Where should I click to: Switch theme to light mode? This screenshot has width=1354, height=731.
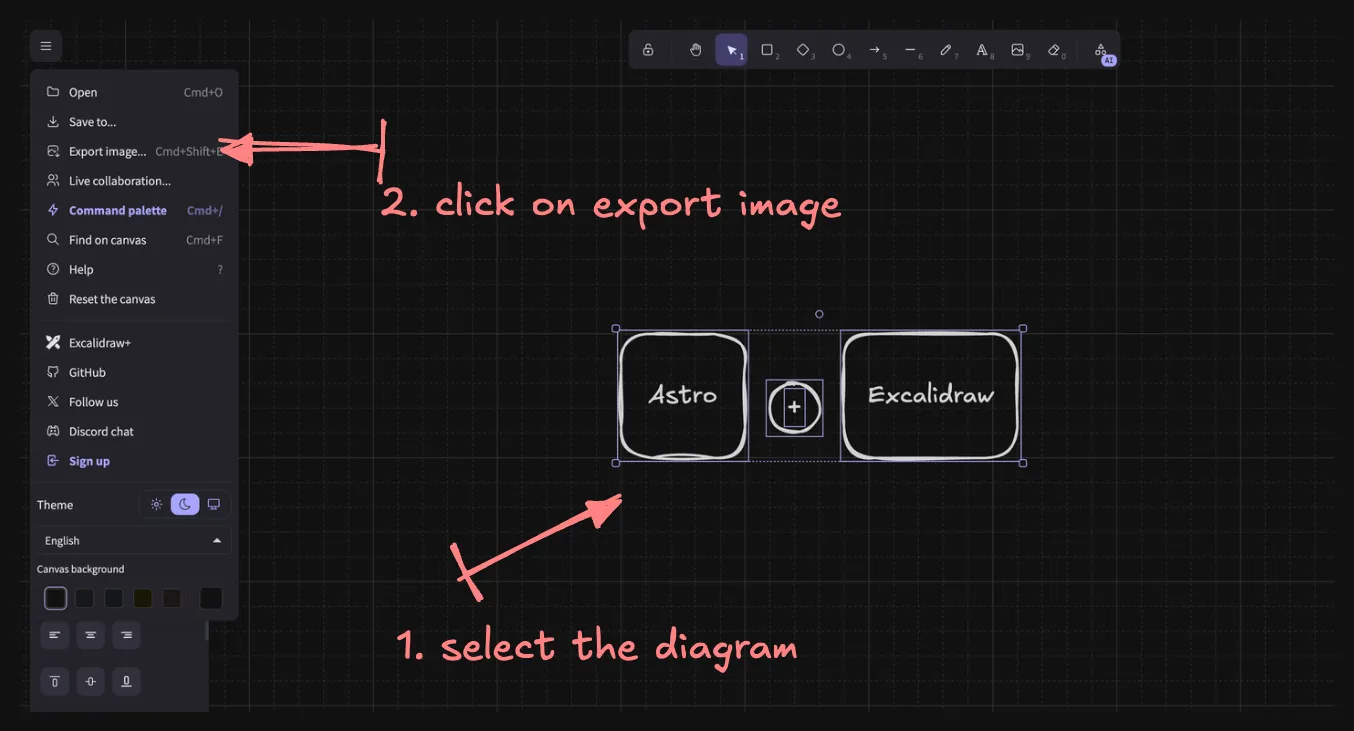pyautogui.click(x=156, y=504)
